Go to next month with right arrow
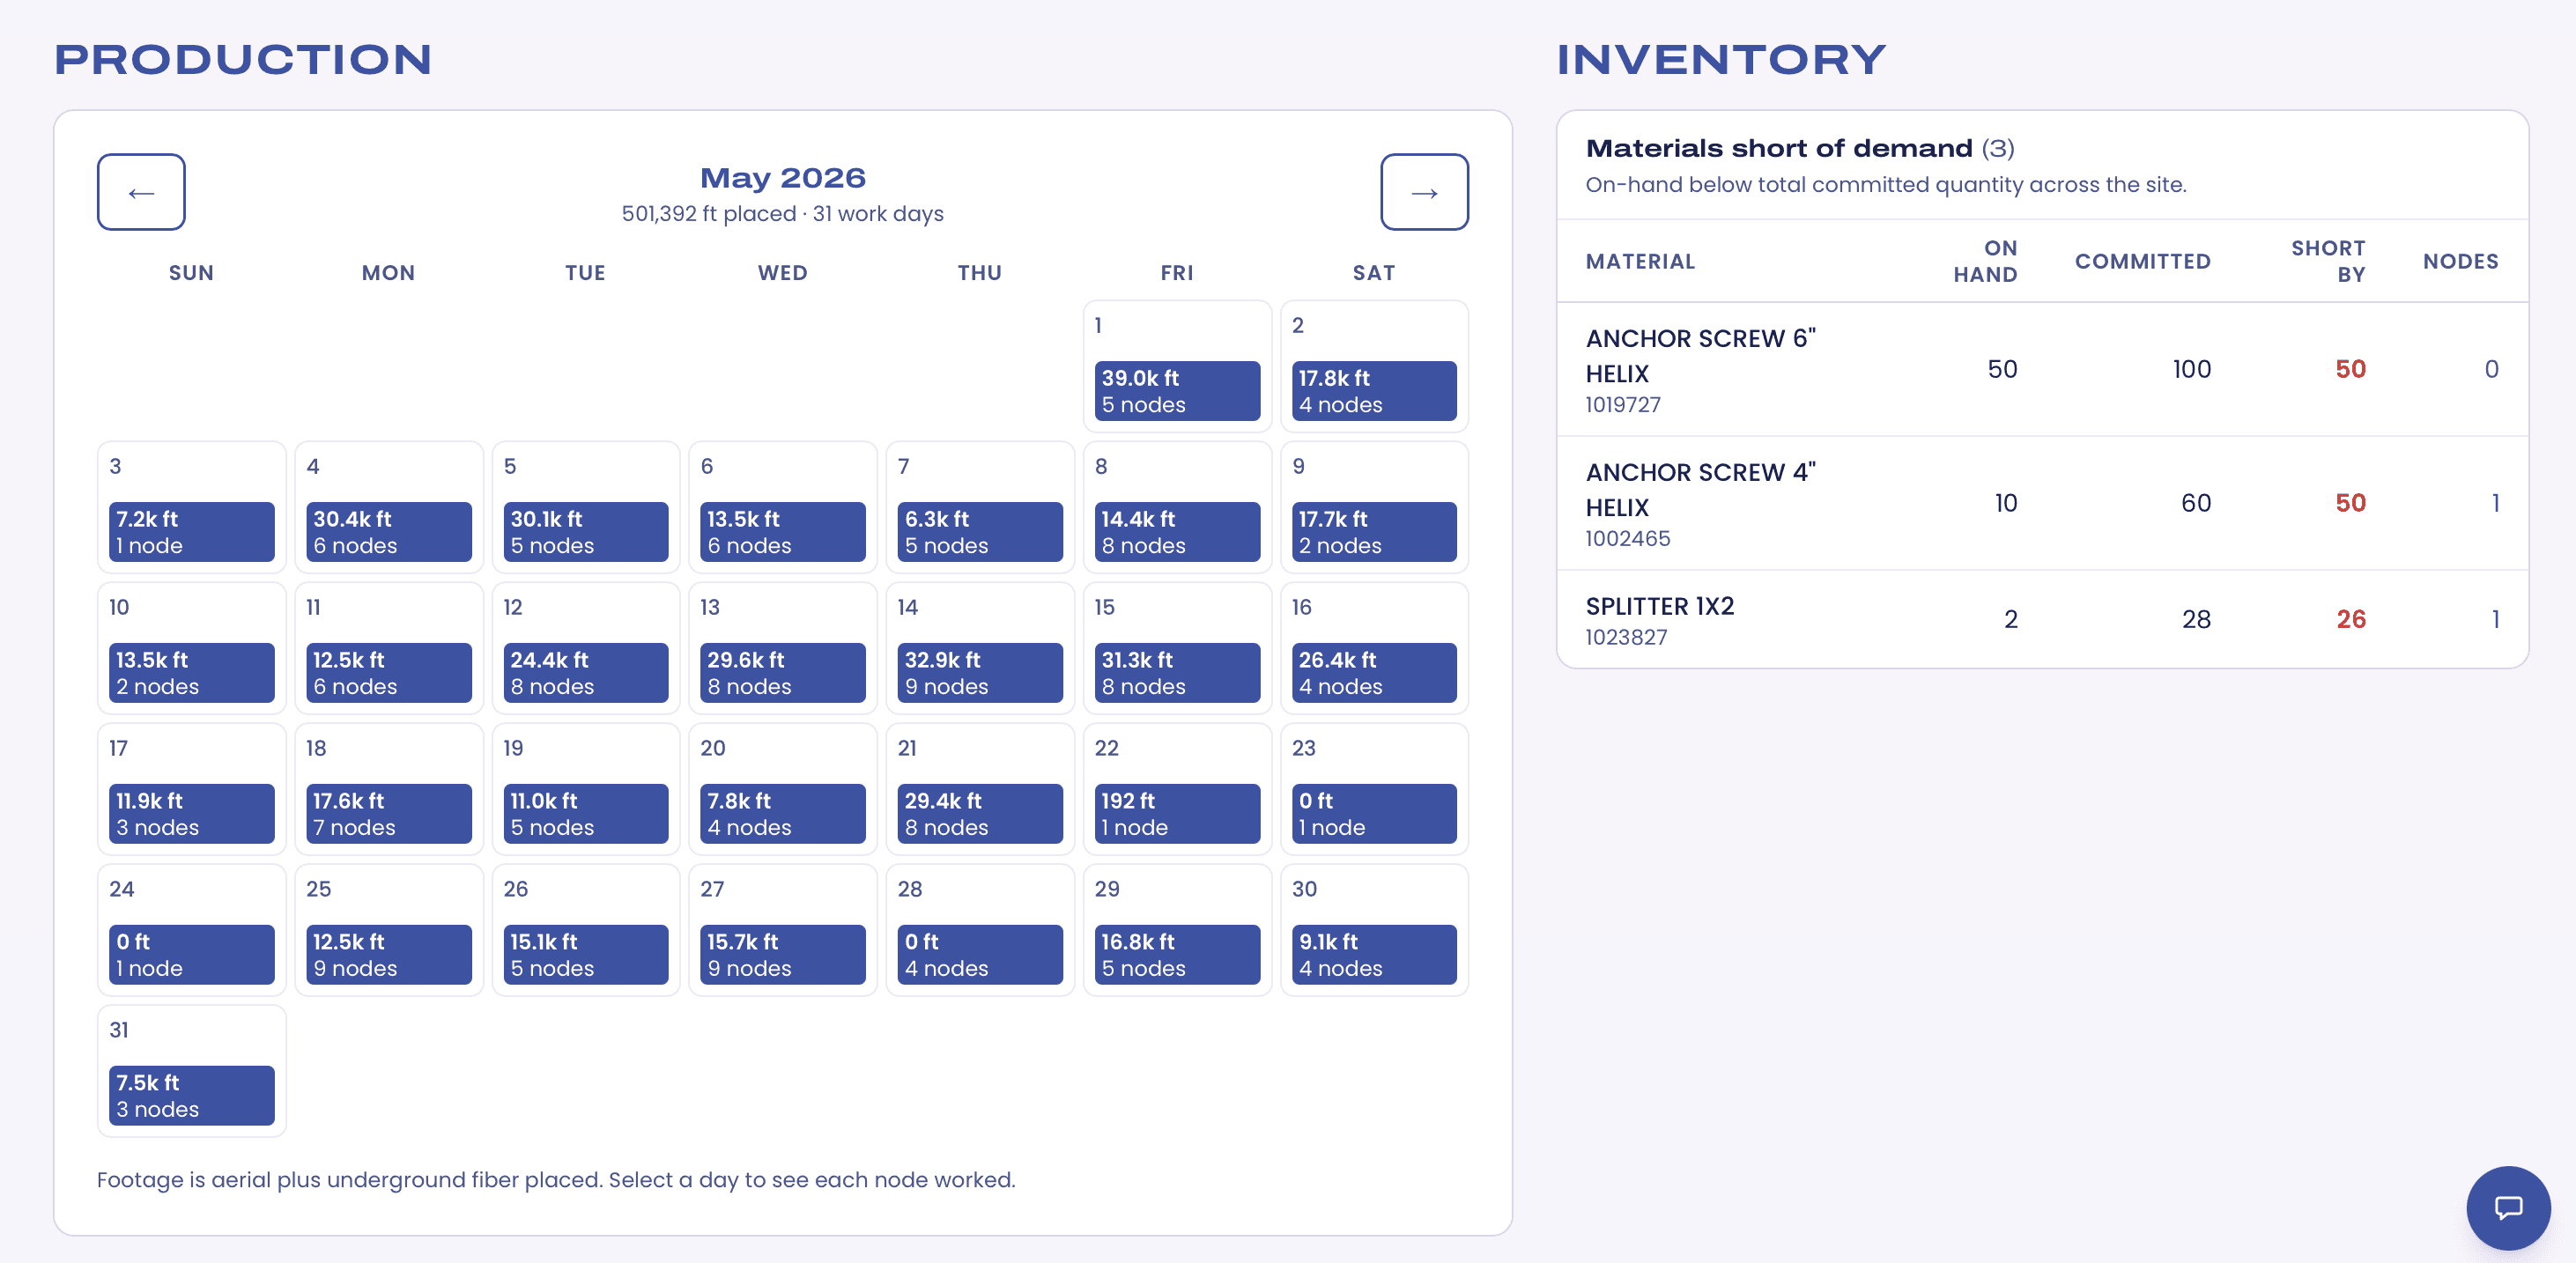2576x1263 pixels. 1424,192
